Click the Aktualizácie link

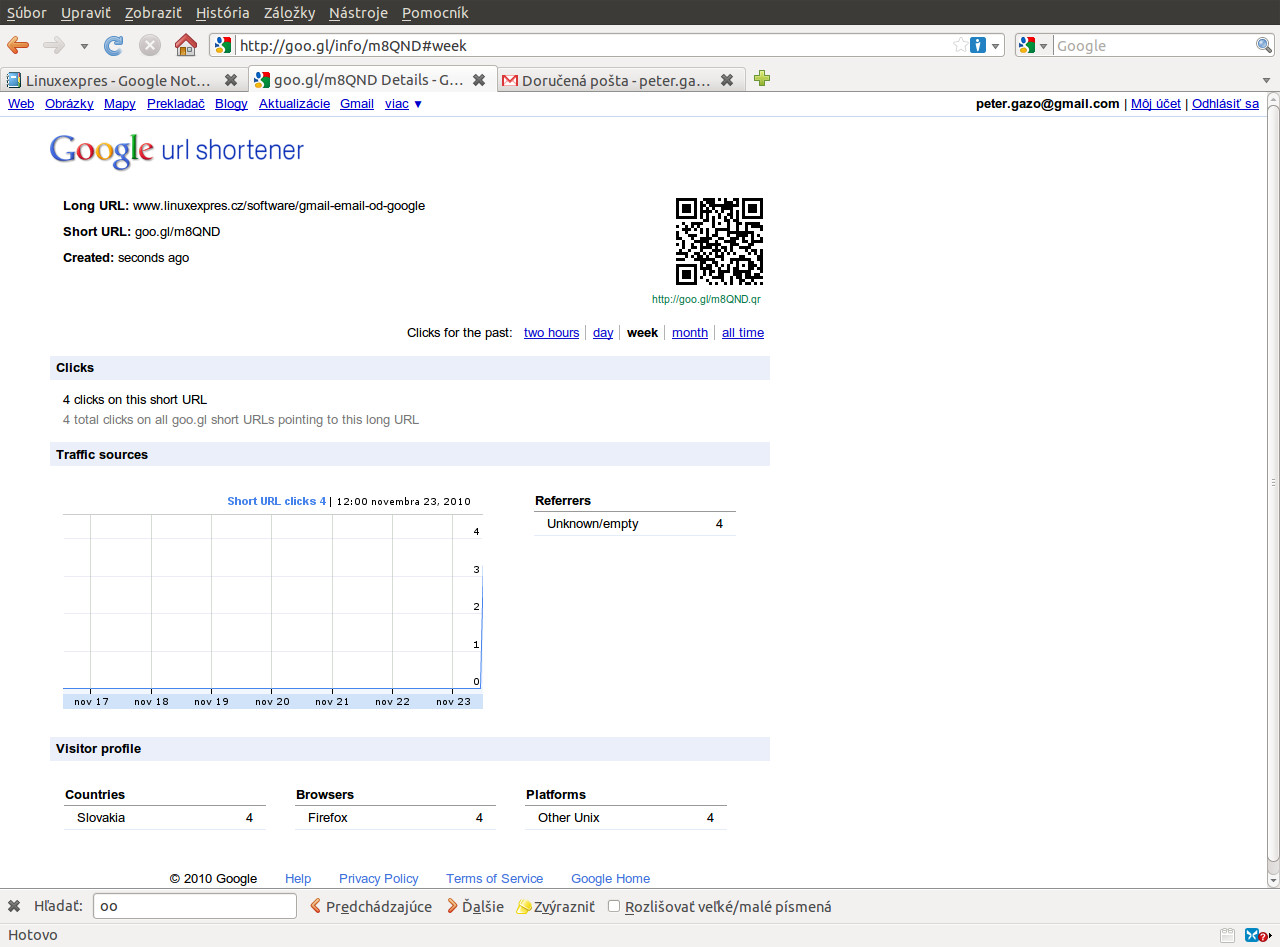tap(294, 104)
